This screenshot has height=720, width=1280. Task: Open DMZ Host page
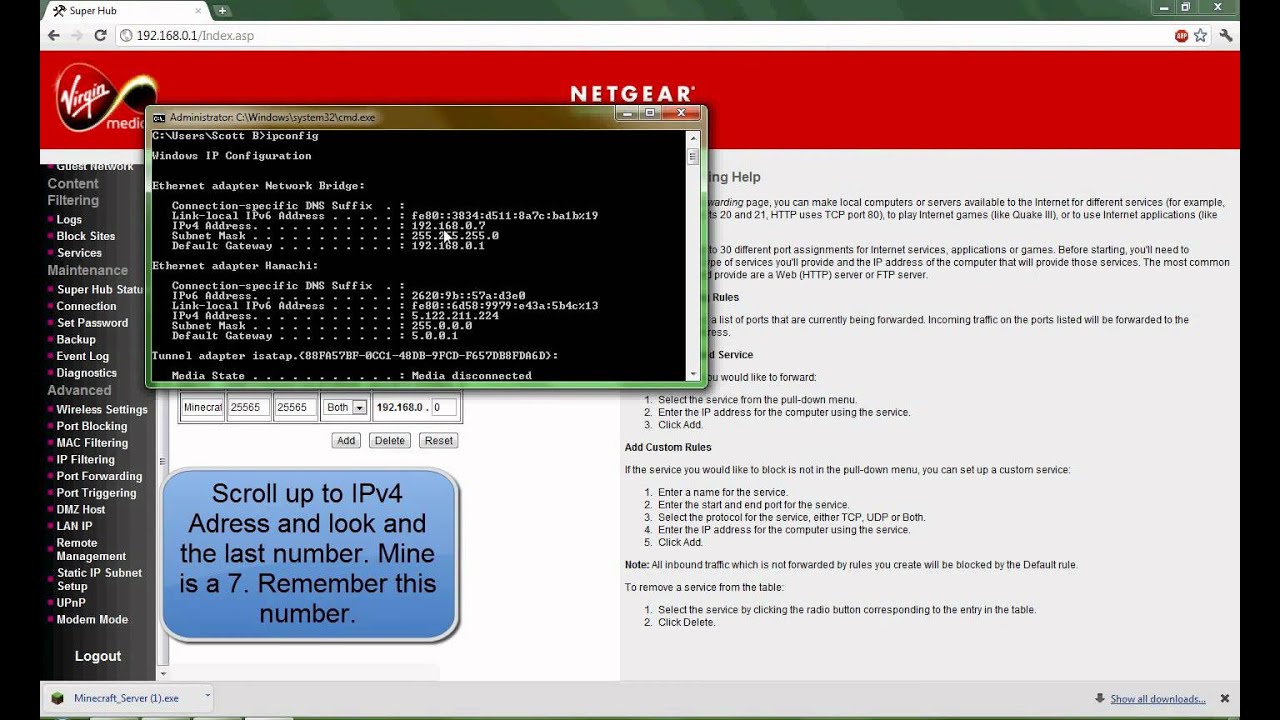point(81,510)
